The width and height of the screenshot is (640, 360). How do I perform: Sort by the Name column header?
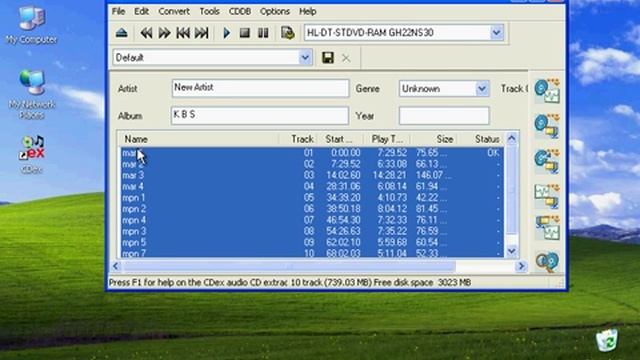(x=200, y=139)
